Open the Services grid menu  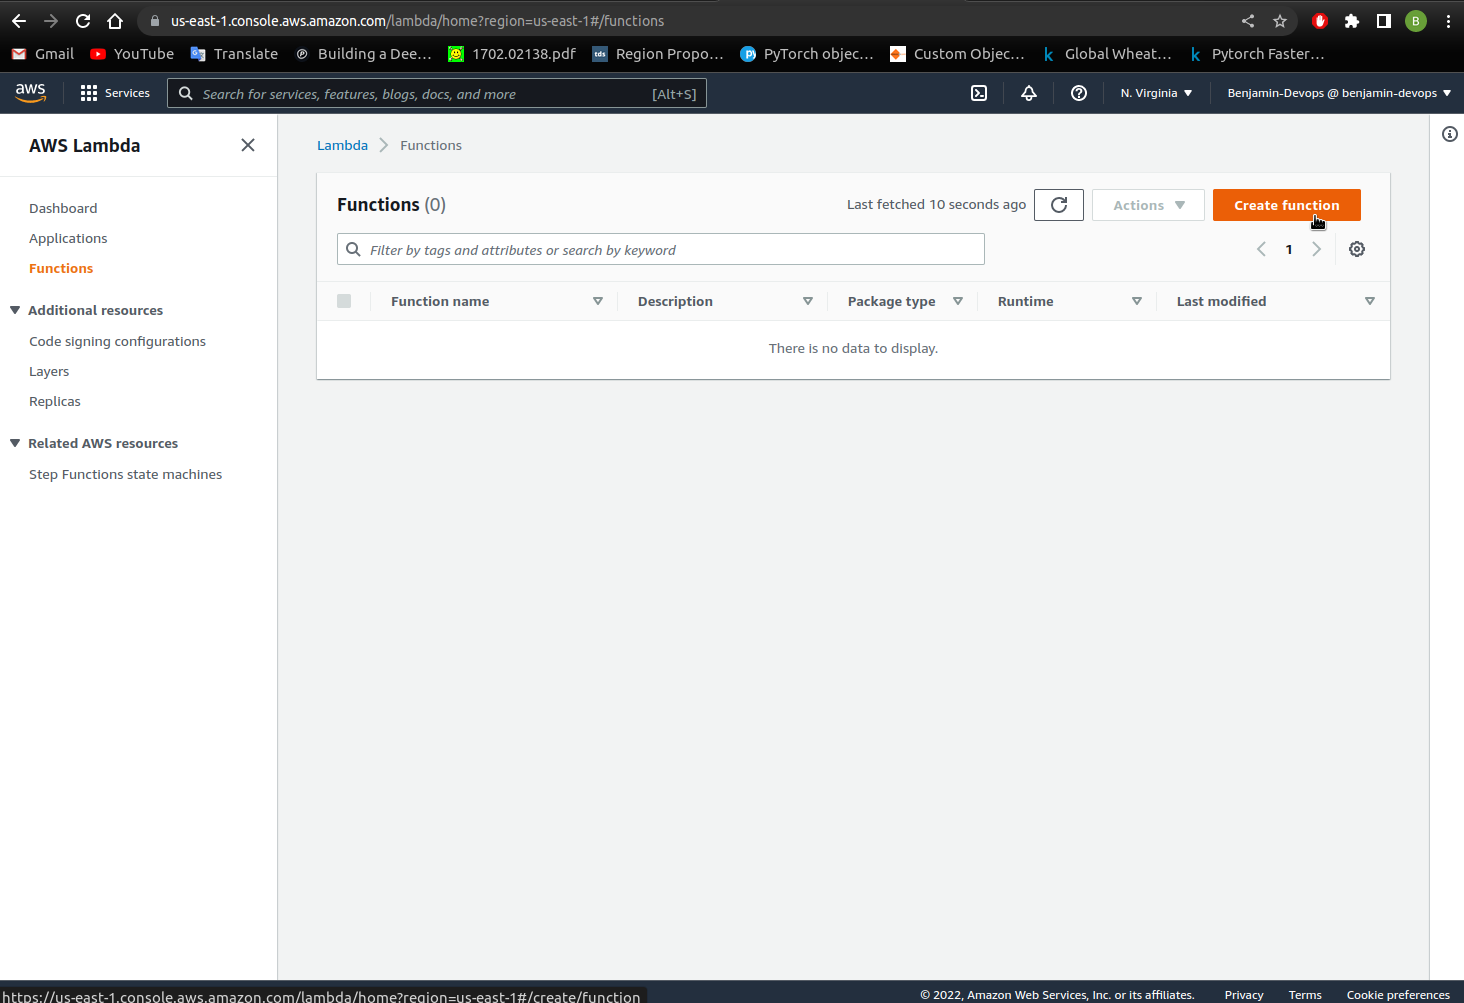click(115, 93)
